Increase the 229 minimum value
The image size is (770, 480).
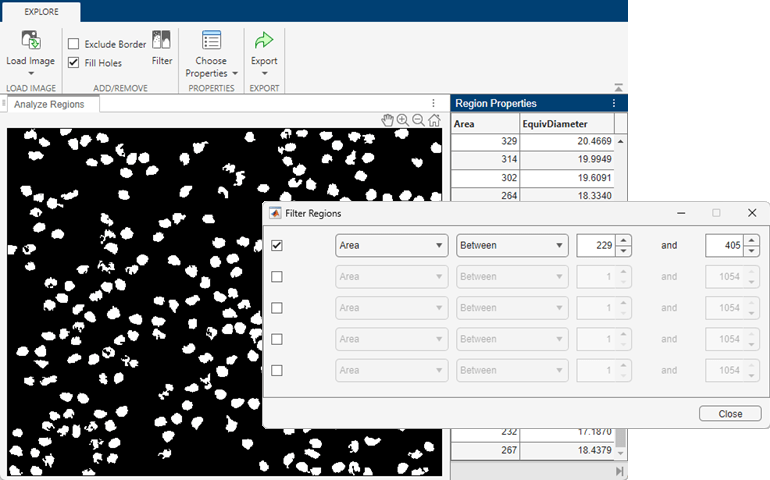623,240
